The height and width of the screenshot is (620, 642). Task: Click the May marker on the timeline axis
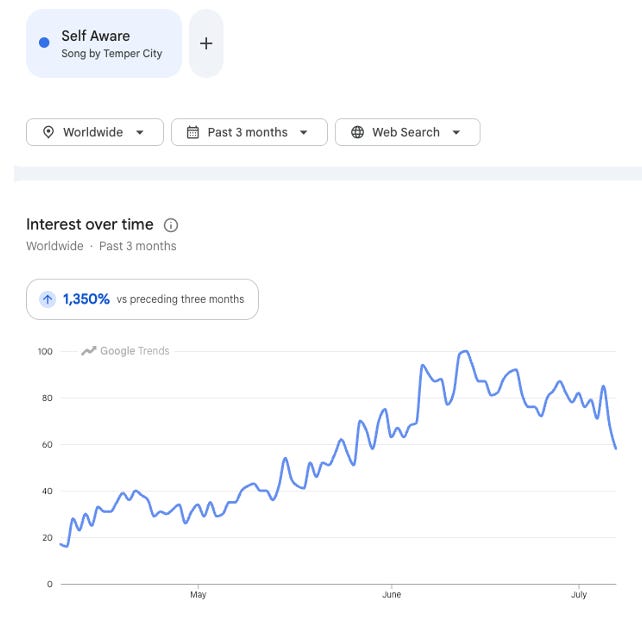pos(198,594)
